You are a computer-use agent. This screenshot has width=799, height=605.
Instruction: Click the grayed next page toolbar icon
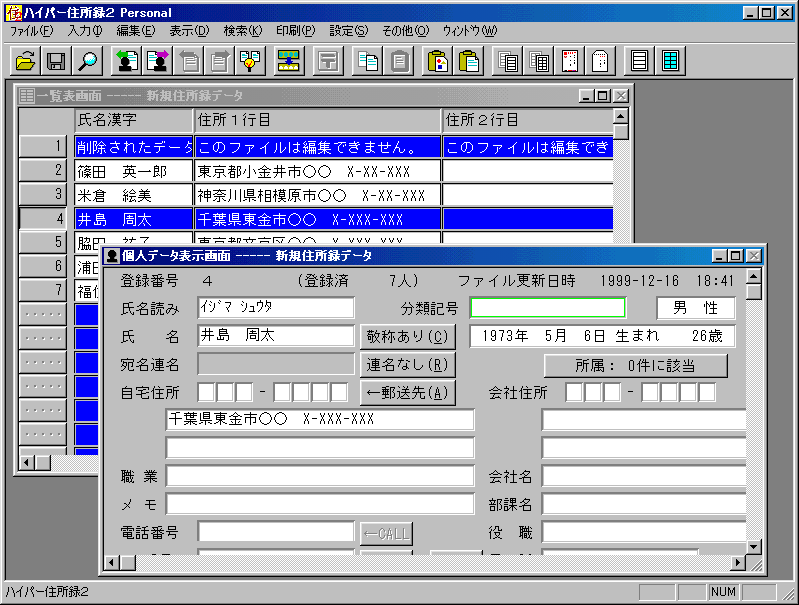pyautogui.click(x=220, y=61)
